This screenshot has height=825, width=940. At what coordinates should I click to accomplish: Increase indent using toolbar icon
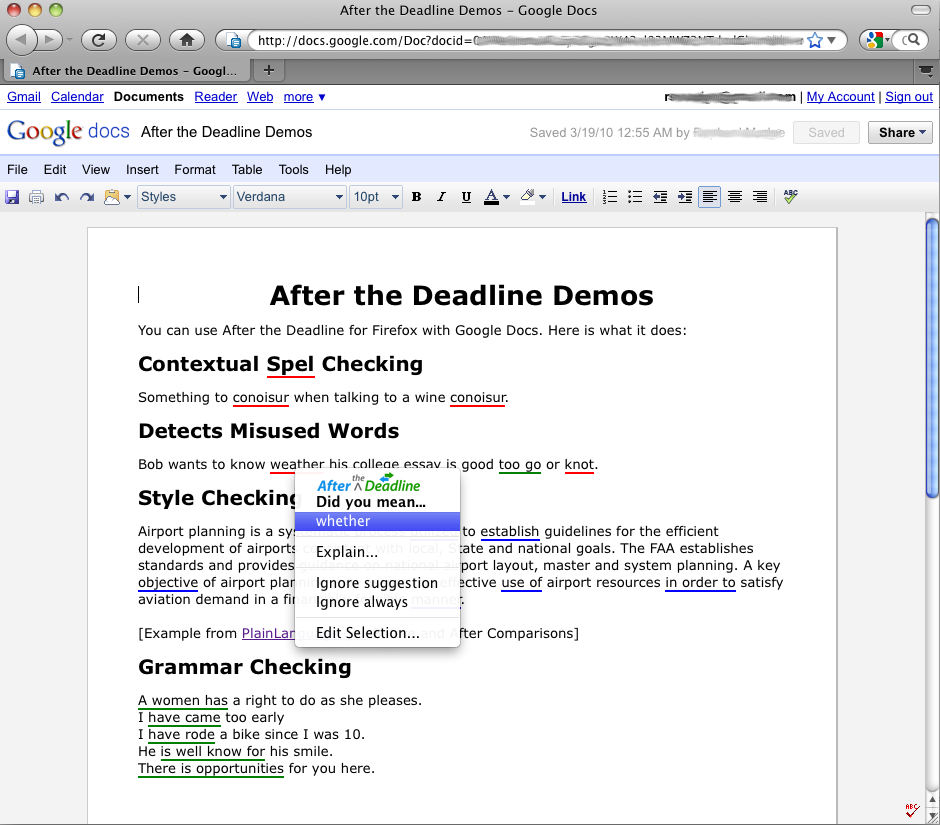(x=685, y=197)
